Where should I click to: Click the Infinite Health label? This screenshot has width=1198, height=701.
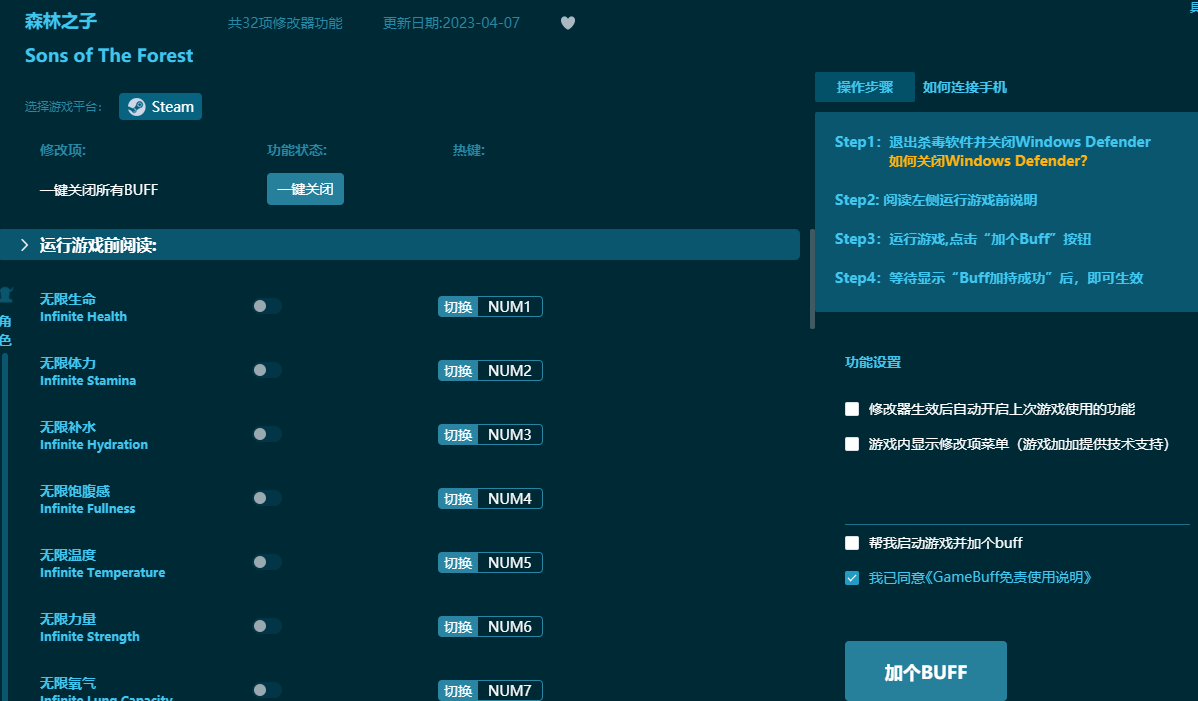(x=83, y=317)
